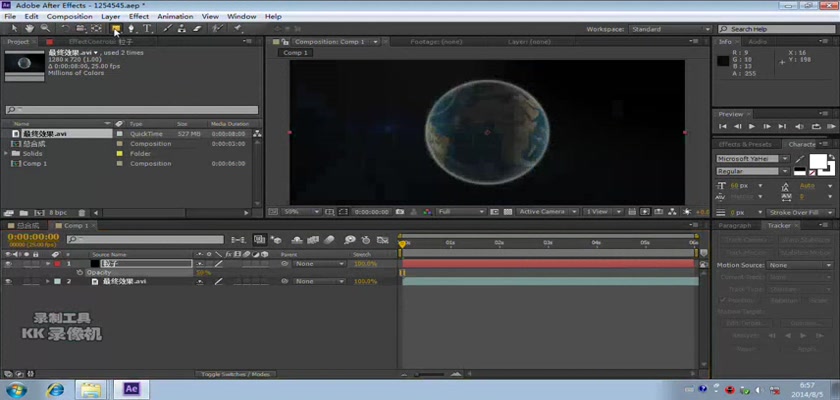
Task: Select the Eraser tool
Action: [x=197, y=29]
